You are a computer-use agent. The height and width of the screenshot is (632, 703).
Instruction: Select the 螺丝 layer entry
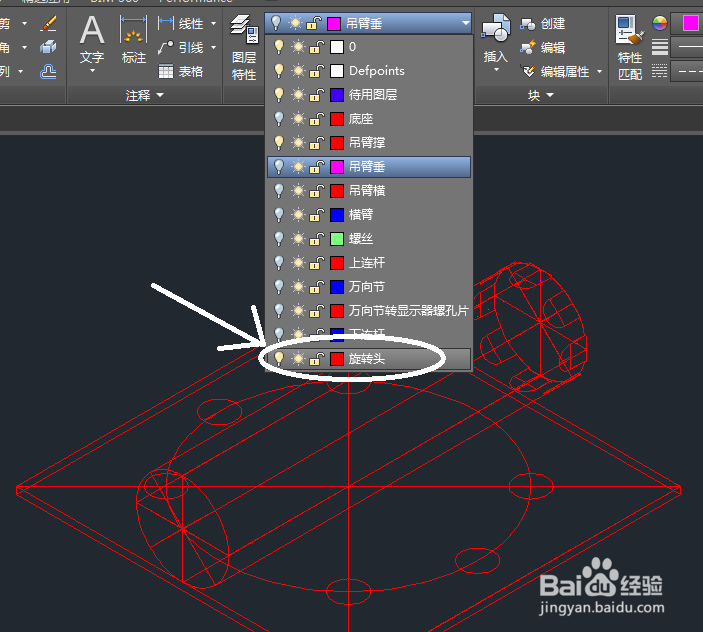[369, 239]
